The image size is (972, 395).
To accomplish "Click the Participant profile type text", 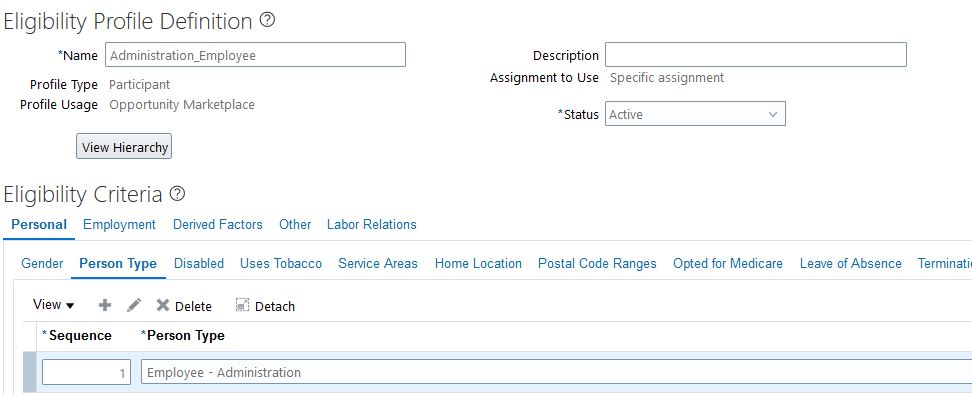I will click(139, 84).
